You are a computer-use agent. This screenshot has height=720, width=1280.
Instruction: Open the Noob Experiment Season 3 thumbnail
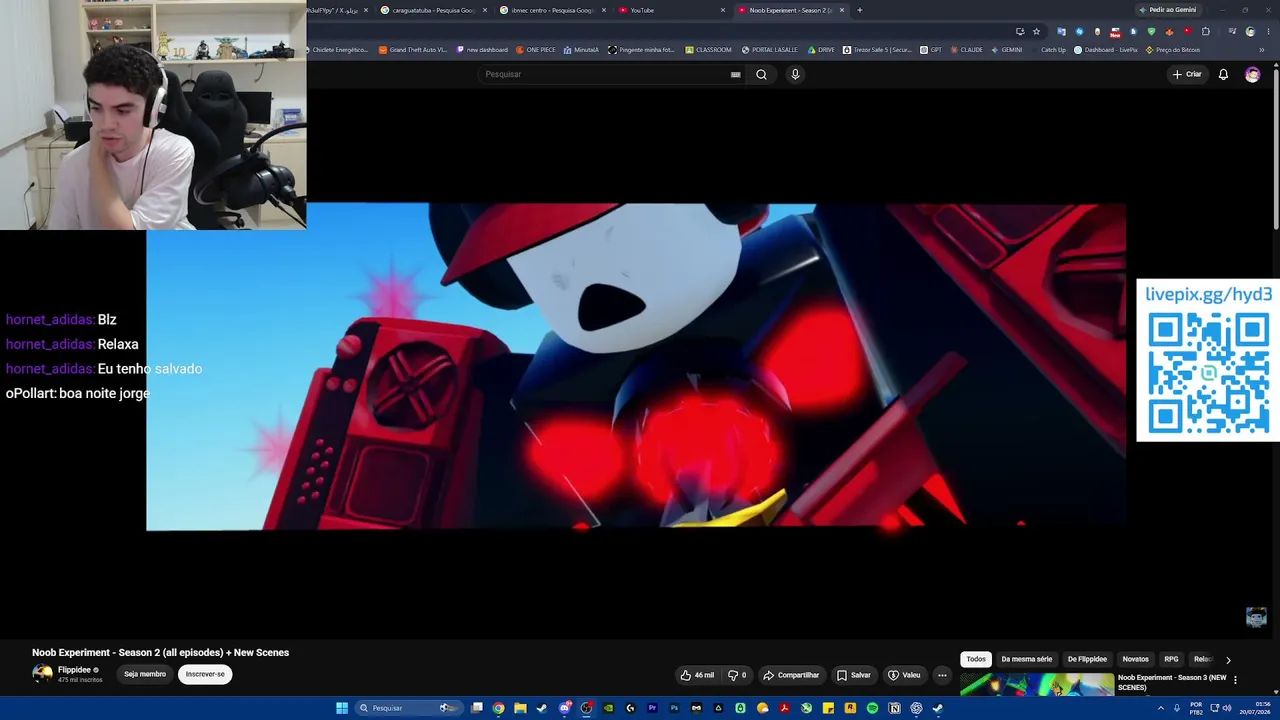1037,685
